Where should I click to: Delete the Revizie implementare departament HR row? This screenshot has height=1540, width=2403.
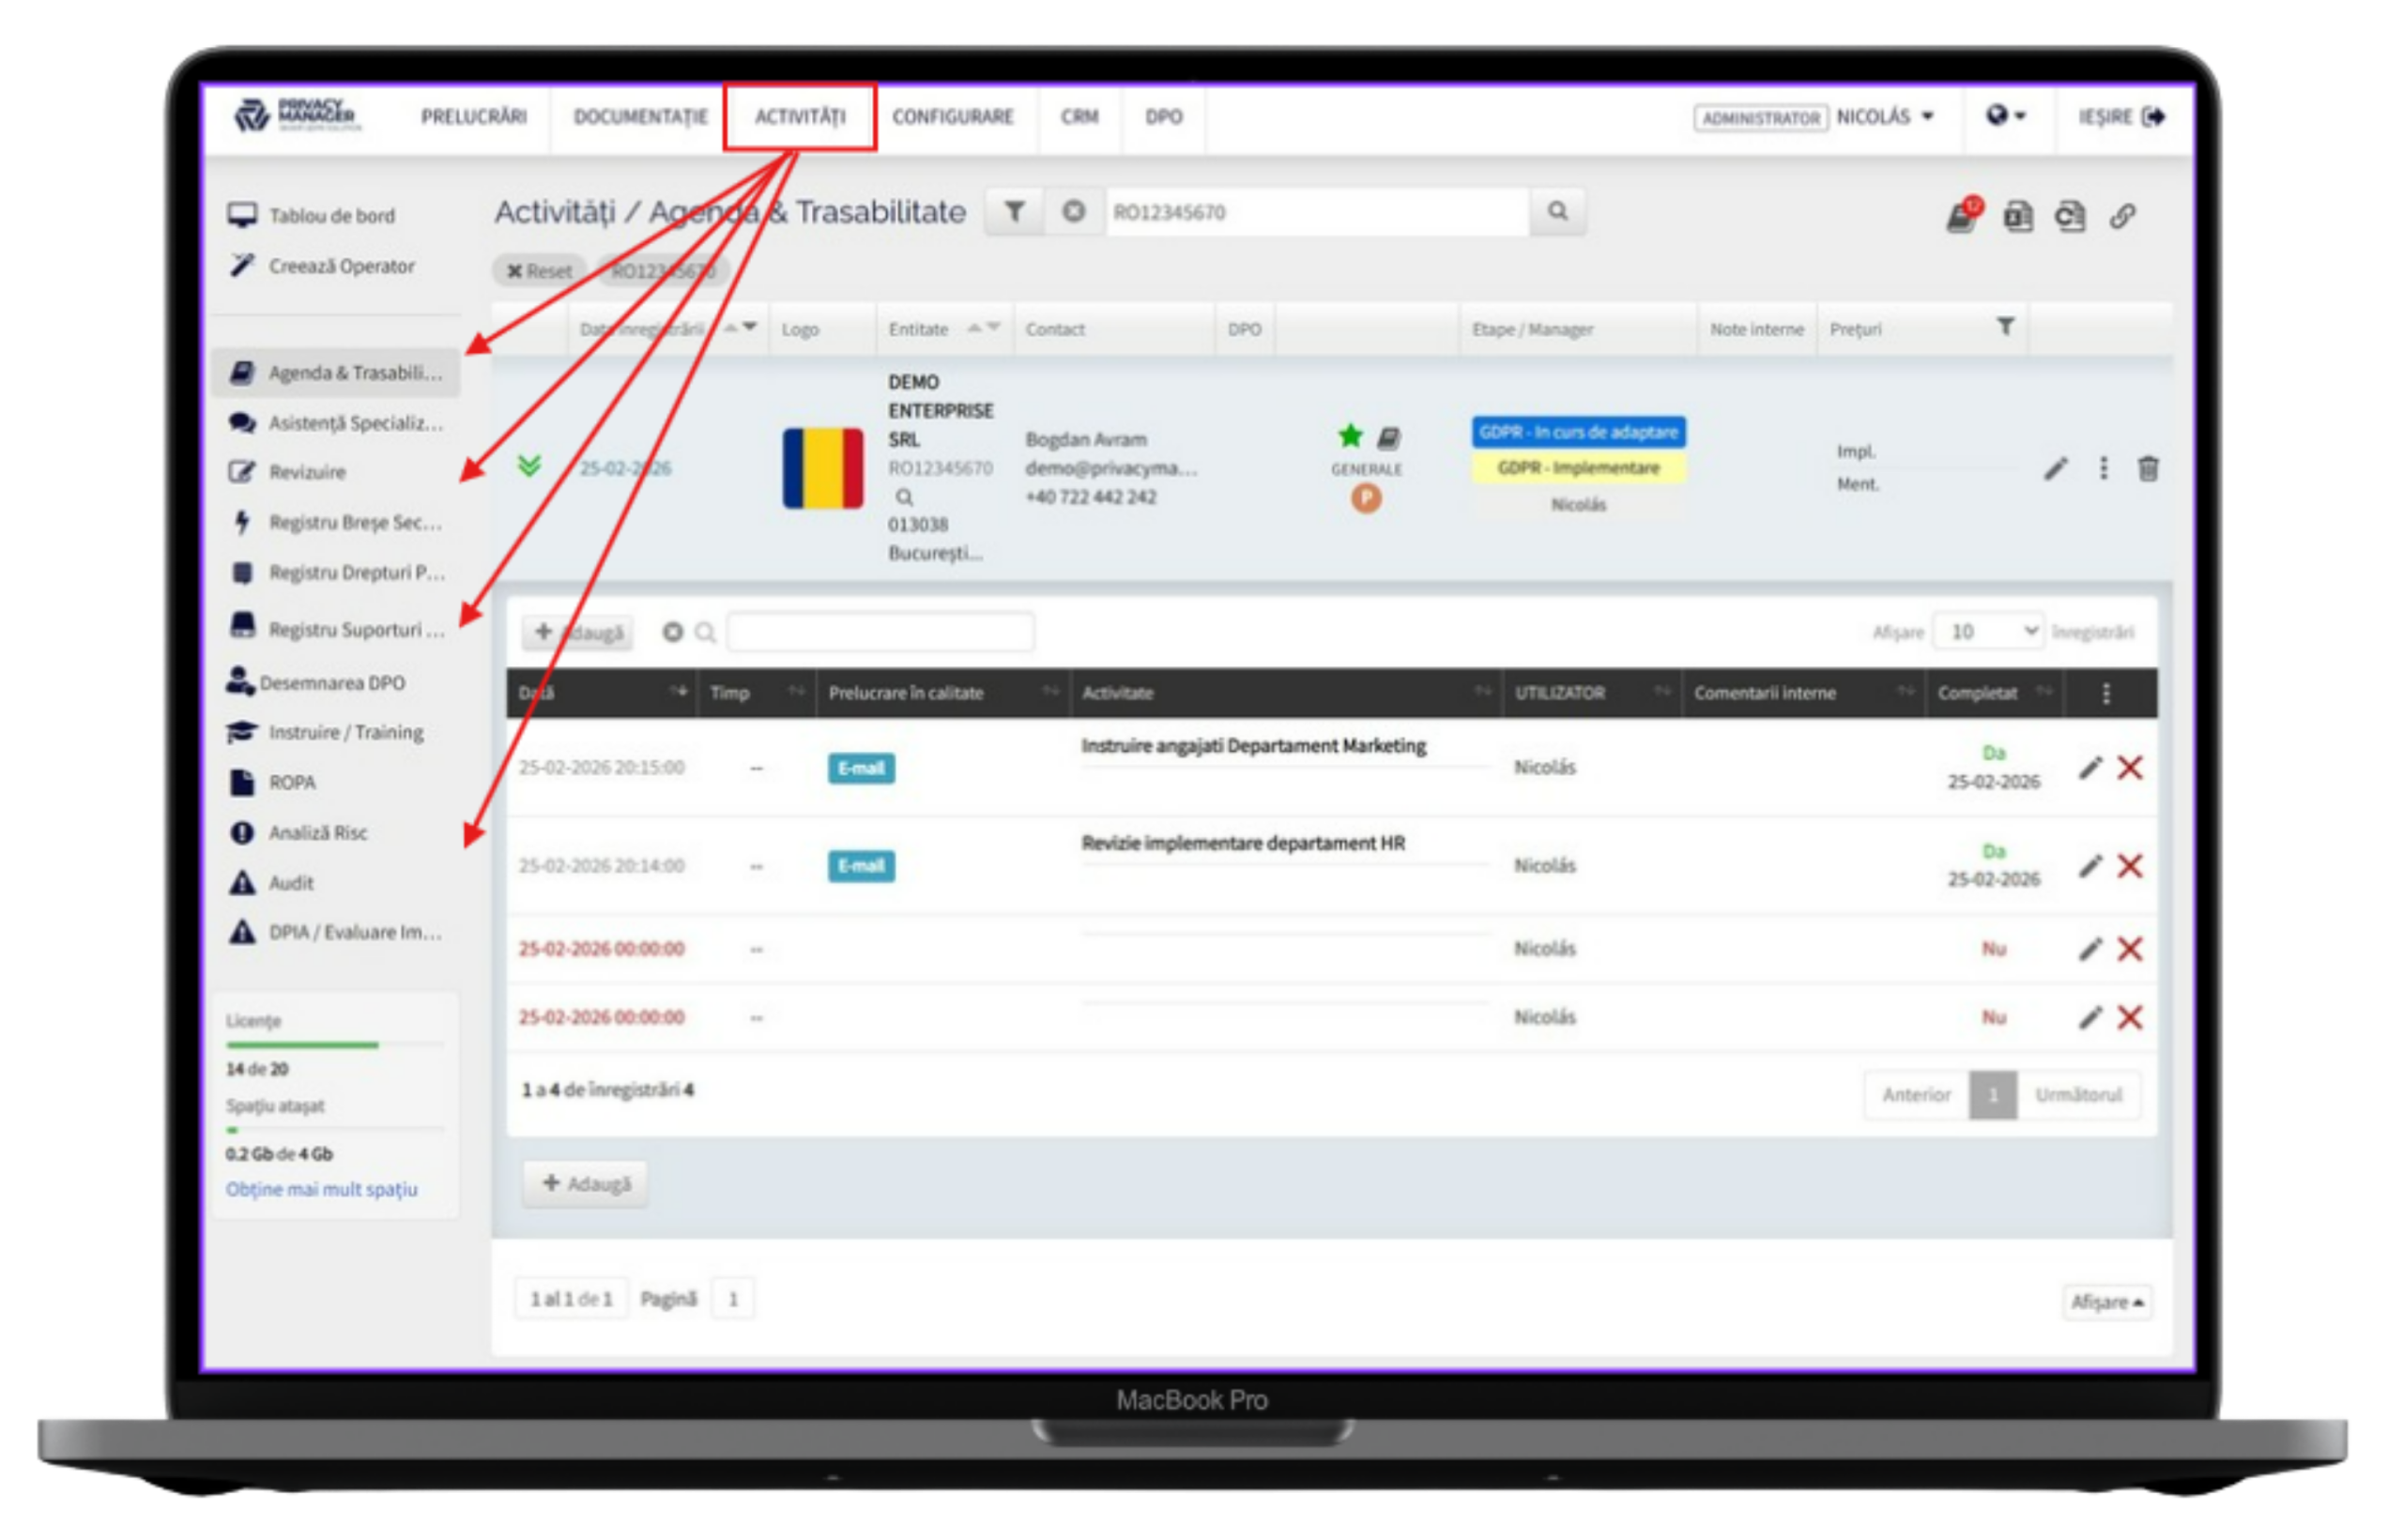[2130, 866]
